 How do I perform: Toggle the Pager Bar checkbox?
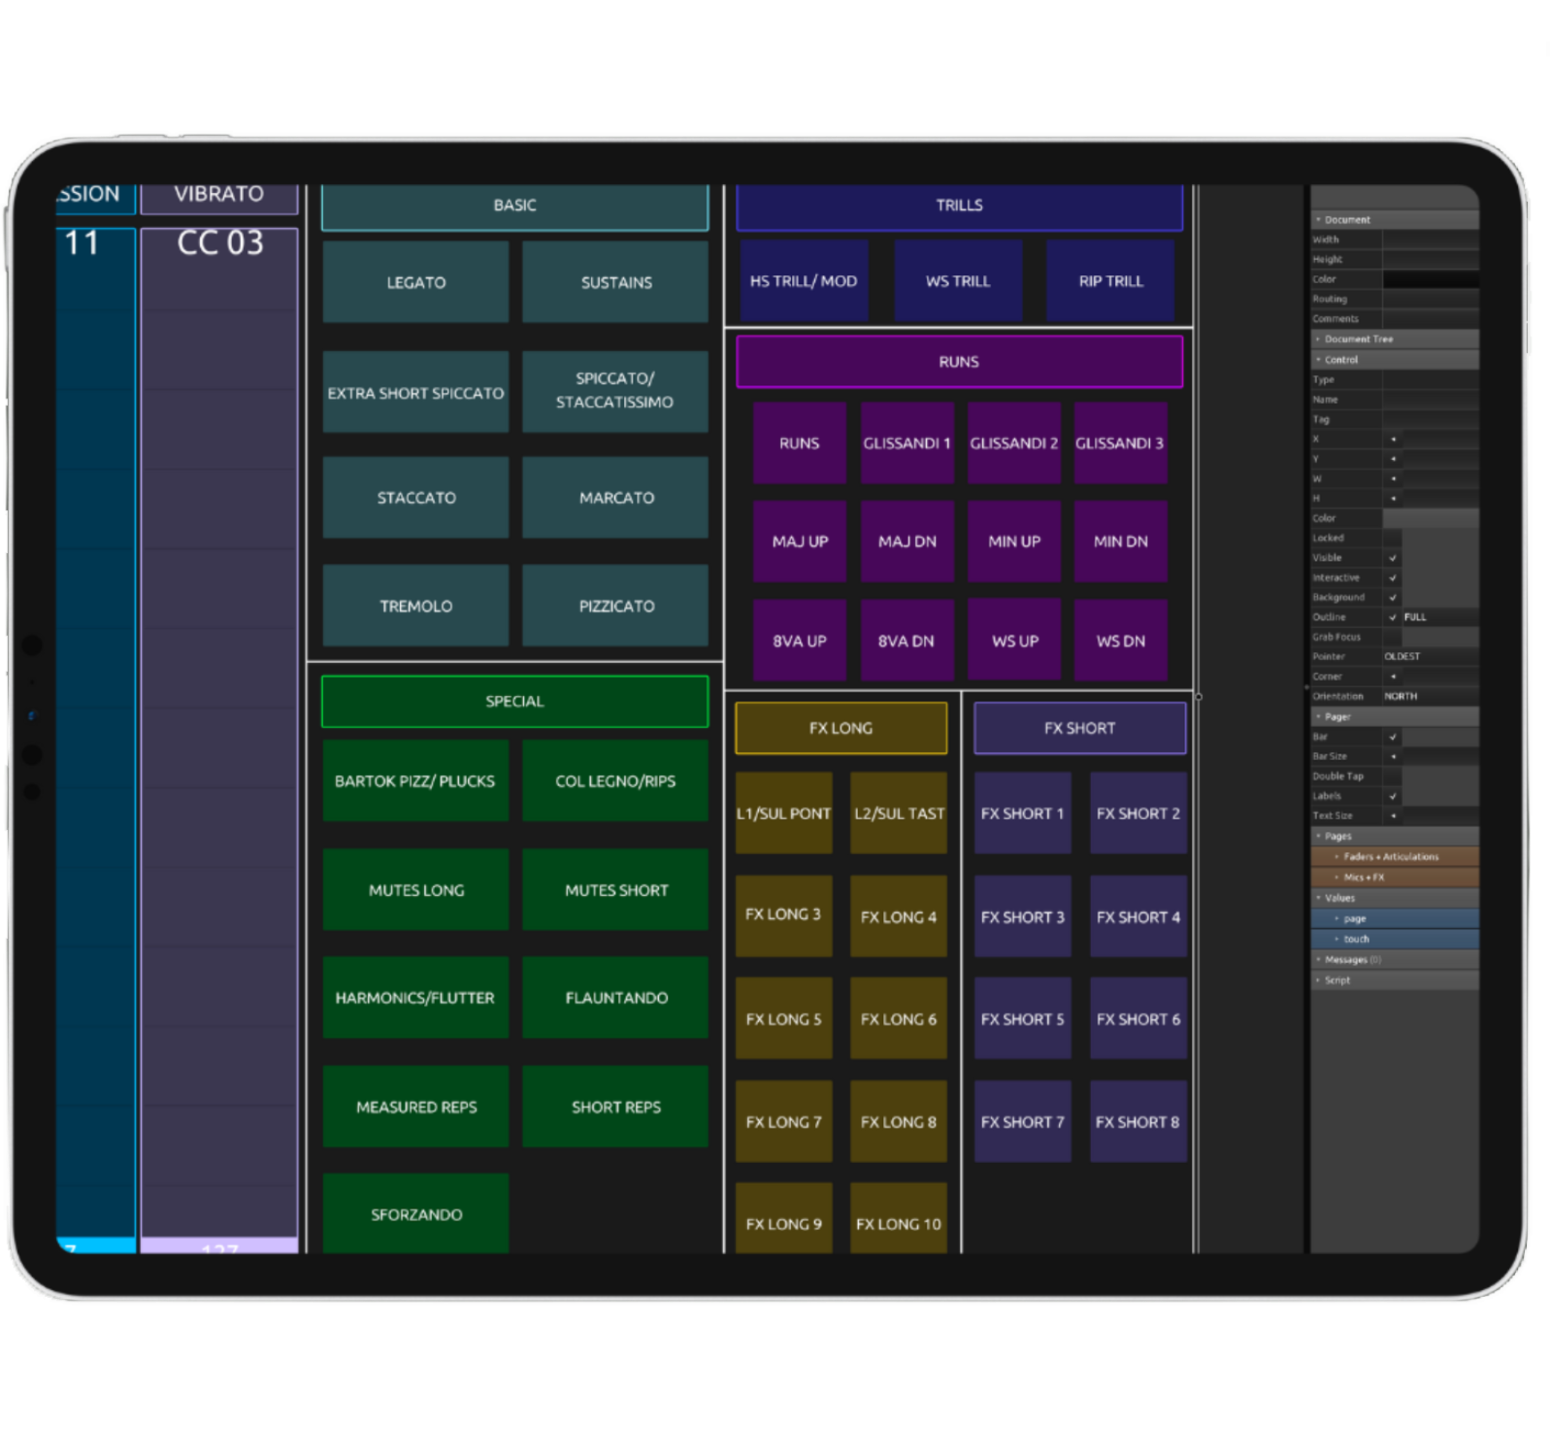(1392, 737)
